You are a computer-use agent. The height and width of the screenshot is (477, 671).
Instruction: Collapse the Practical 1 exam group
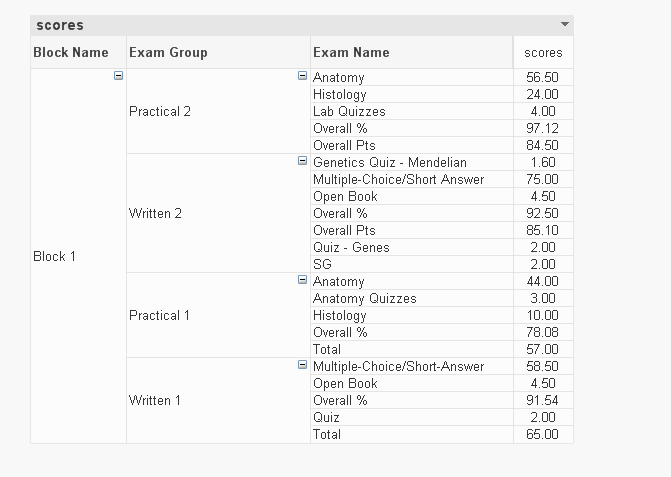(302, 280)
